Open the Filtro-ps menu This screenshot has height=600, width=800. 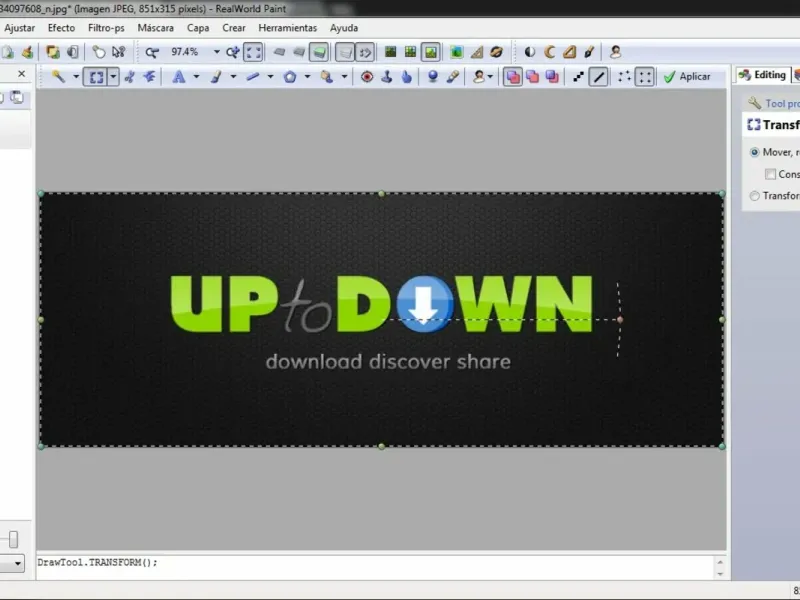click(x=106, y=28)
